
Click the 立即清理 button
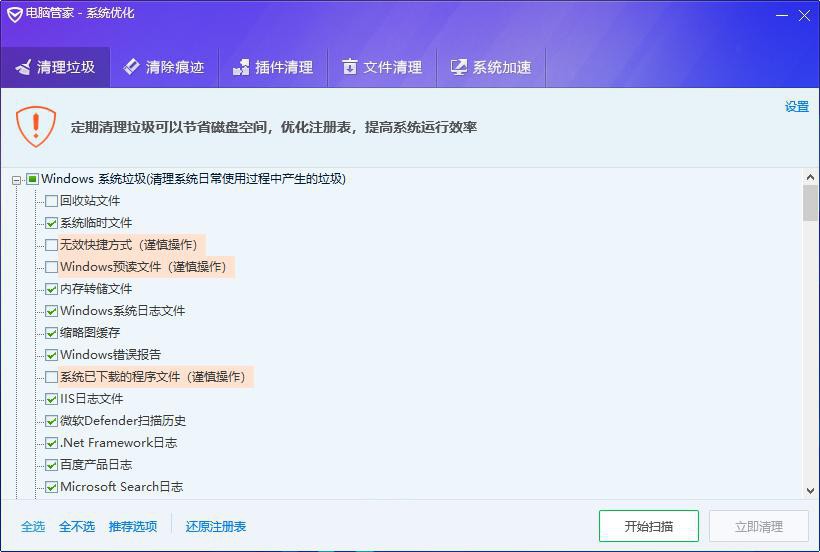[759, 526]
